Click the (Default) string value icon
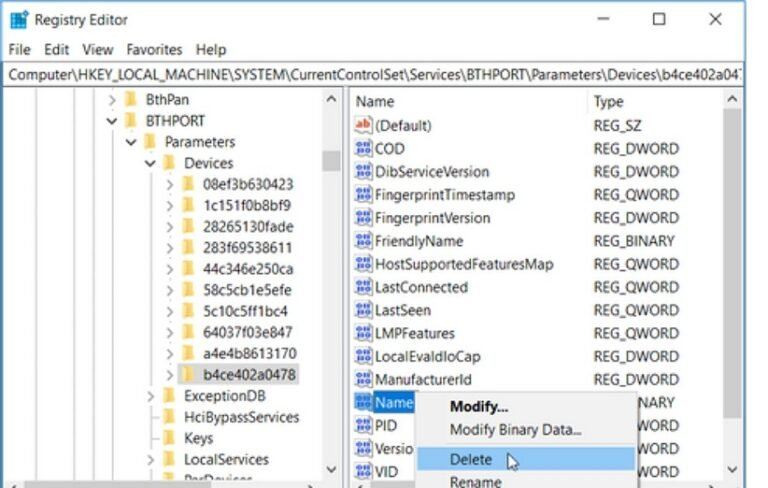The height and width of the screenshot is (488, 768). (x=363, y=126)
